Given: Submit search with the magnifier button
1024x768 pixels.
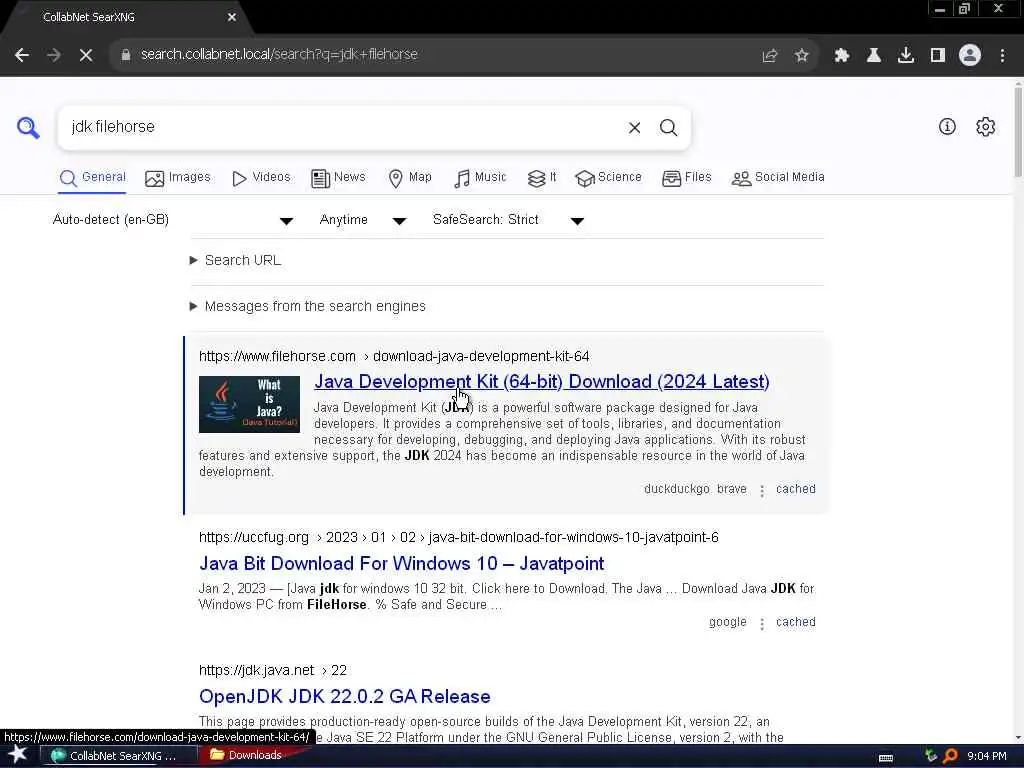Looking at the screenshot, I should [x=668, y=127].
